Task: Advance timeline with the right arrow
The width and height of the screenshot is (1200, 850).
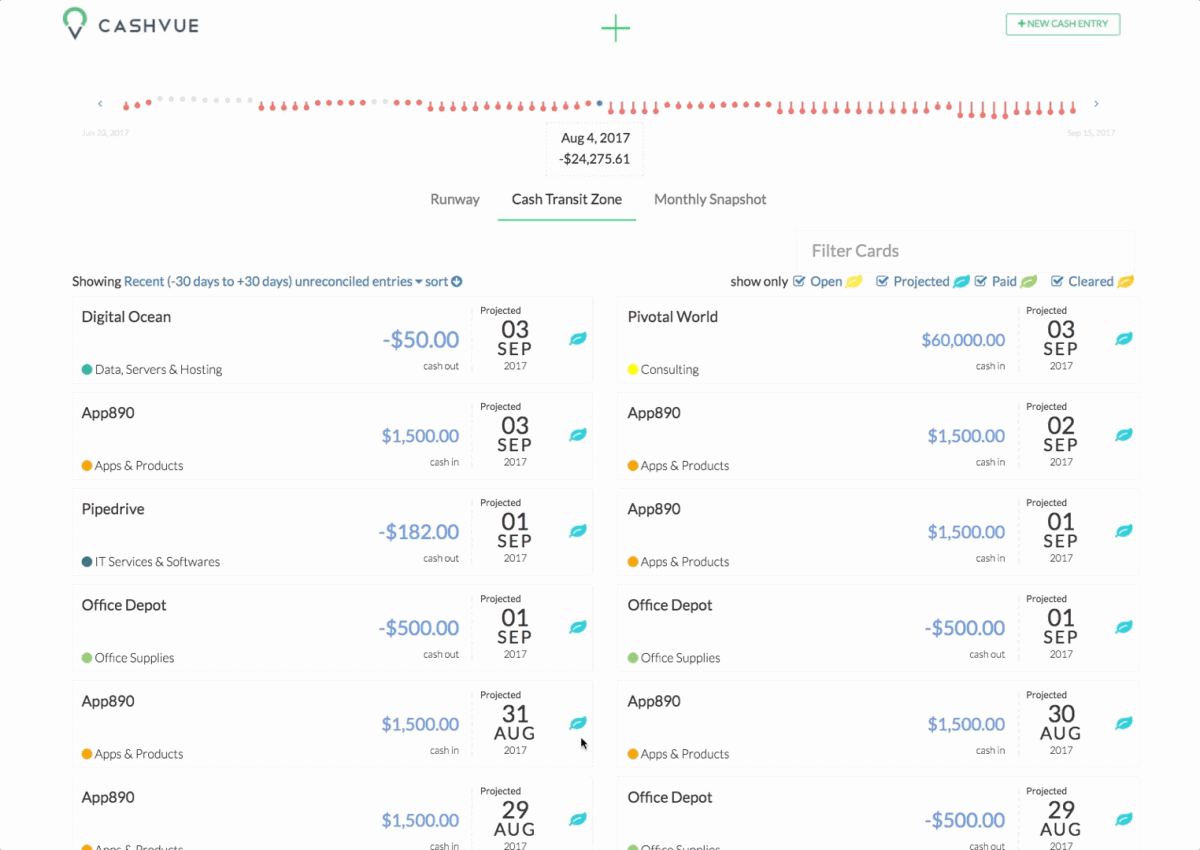Action: coord(1096,104)
